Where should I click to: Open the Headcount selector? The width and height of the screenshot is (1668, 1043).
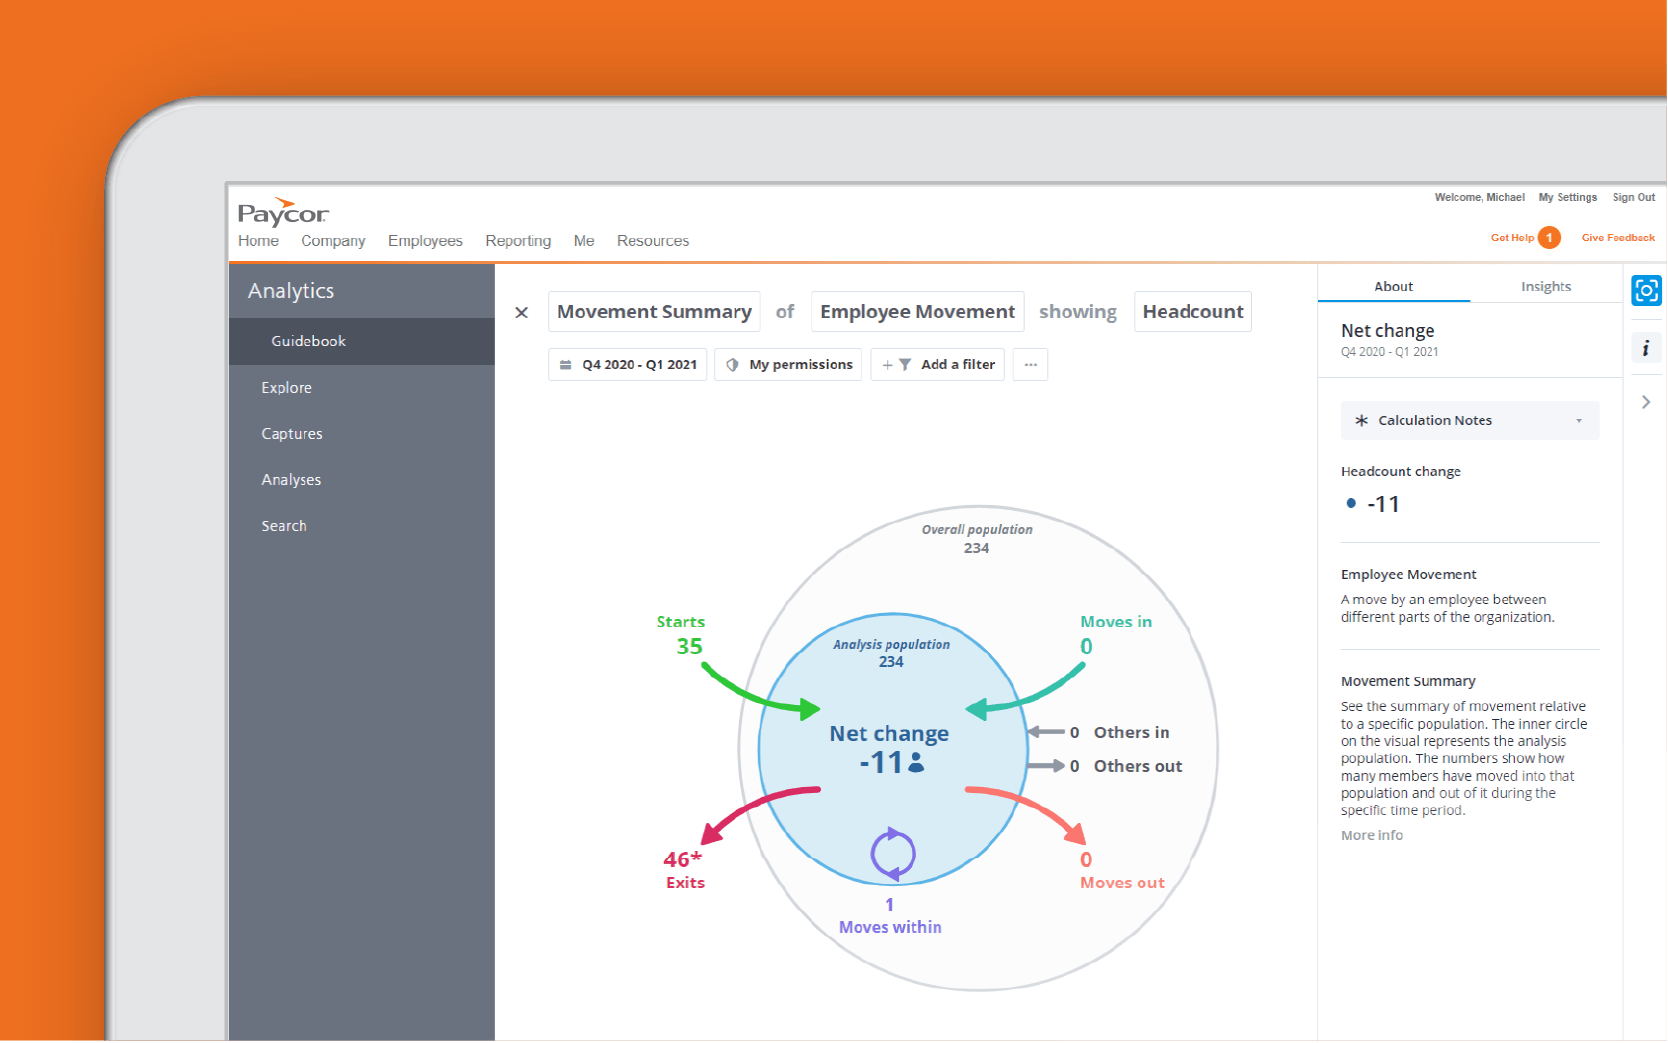pos(1193,312)
